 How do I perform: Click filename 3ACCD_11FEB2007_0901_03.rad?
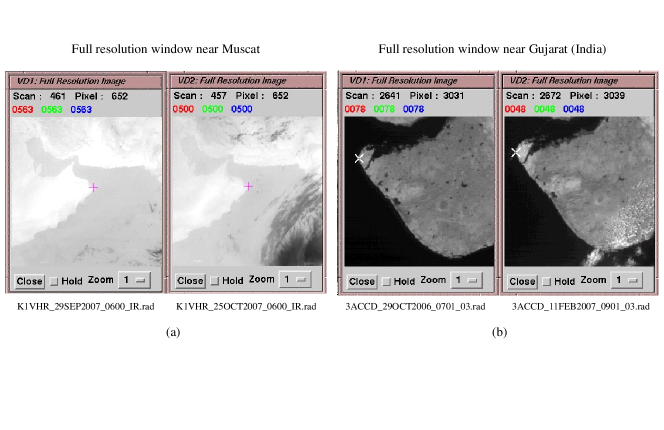581,307
